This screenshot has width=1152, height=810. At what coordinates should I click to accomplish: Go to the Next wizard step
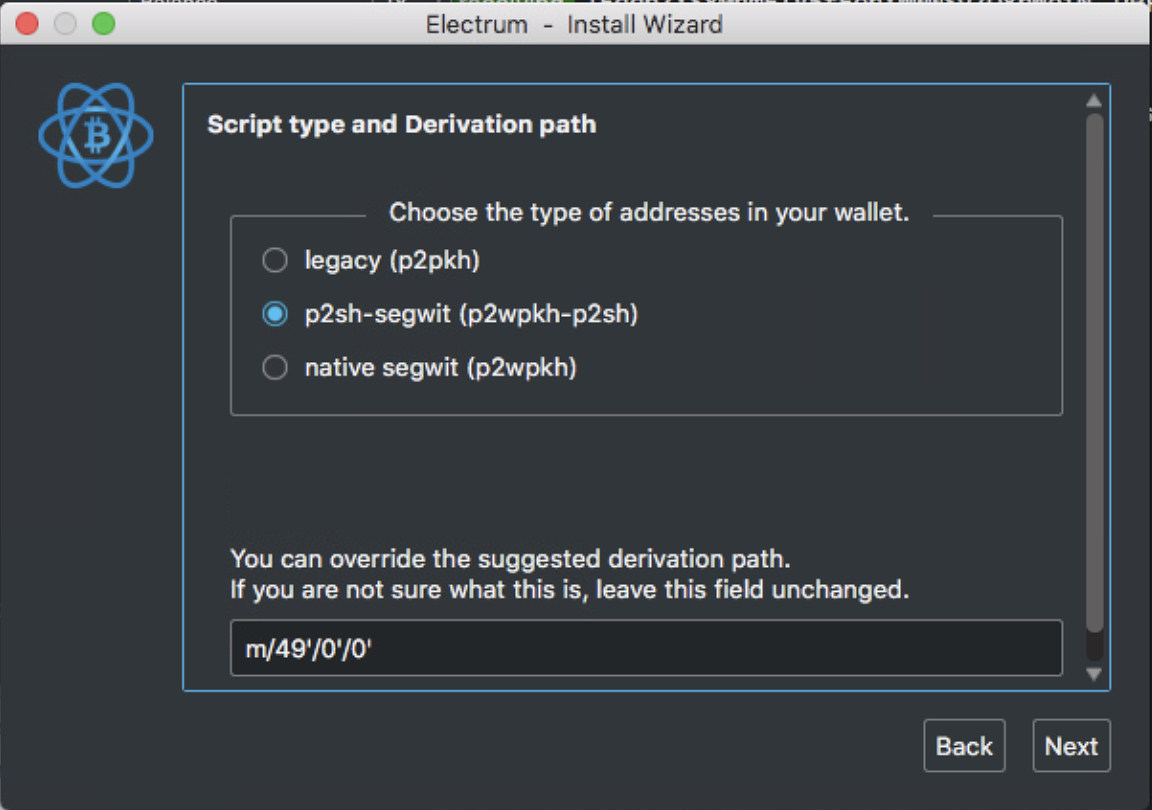tap(1071, 746)
